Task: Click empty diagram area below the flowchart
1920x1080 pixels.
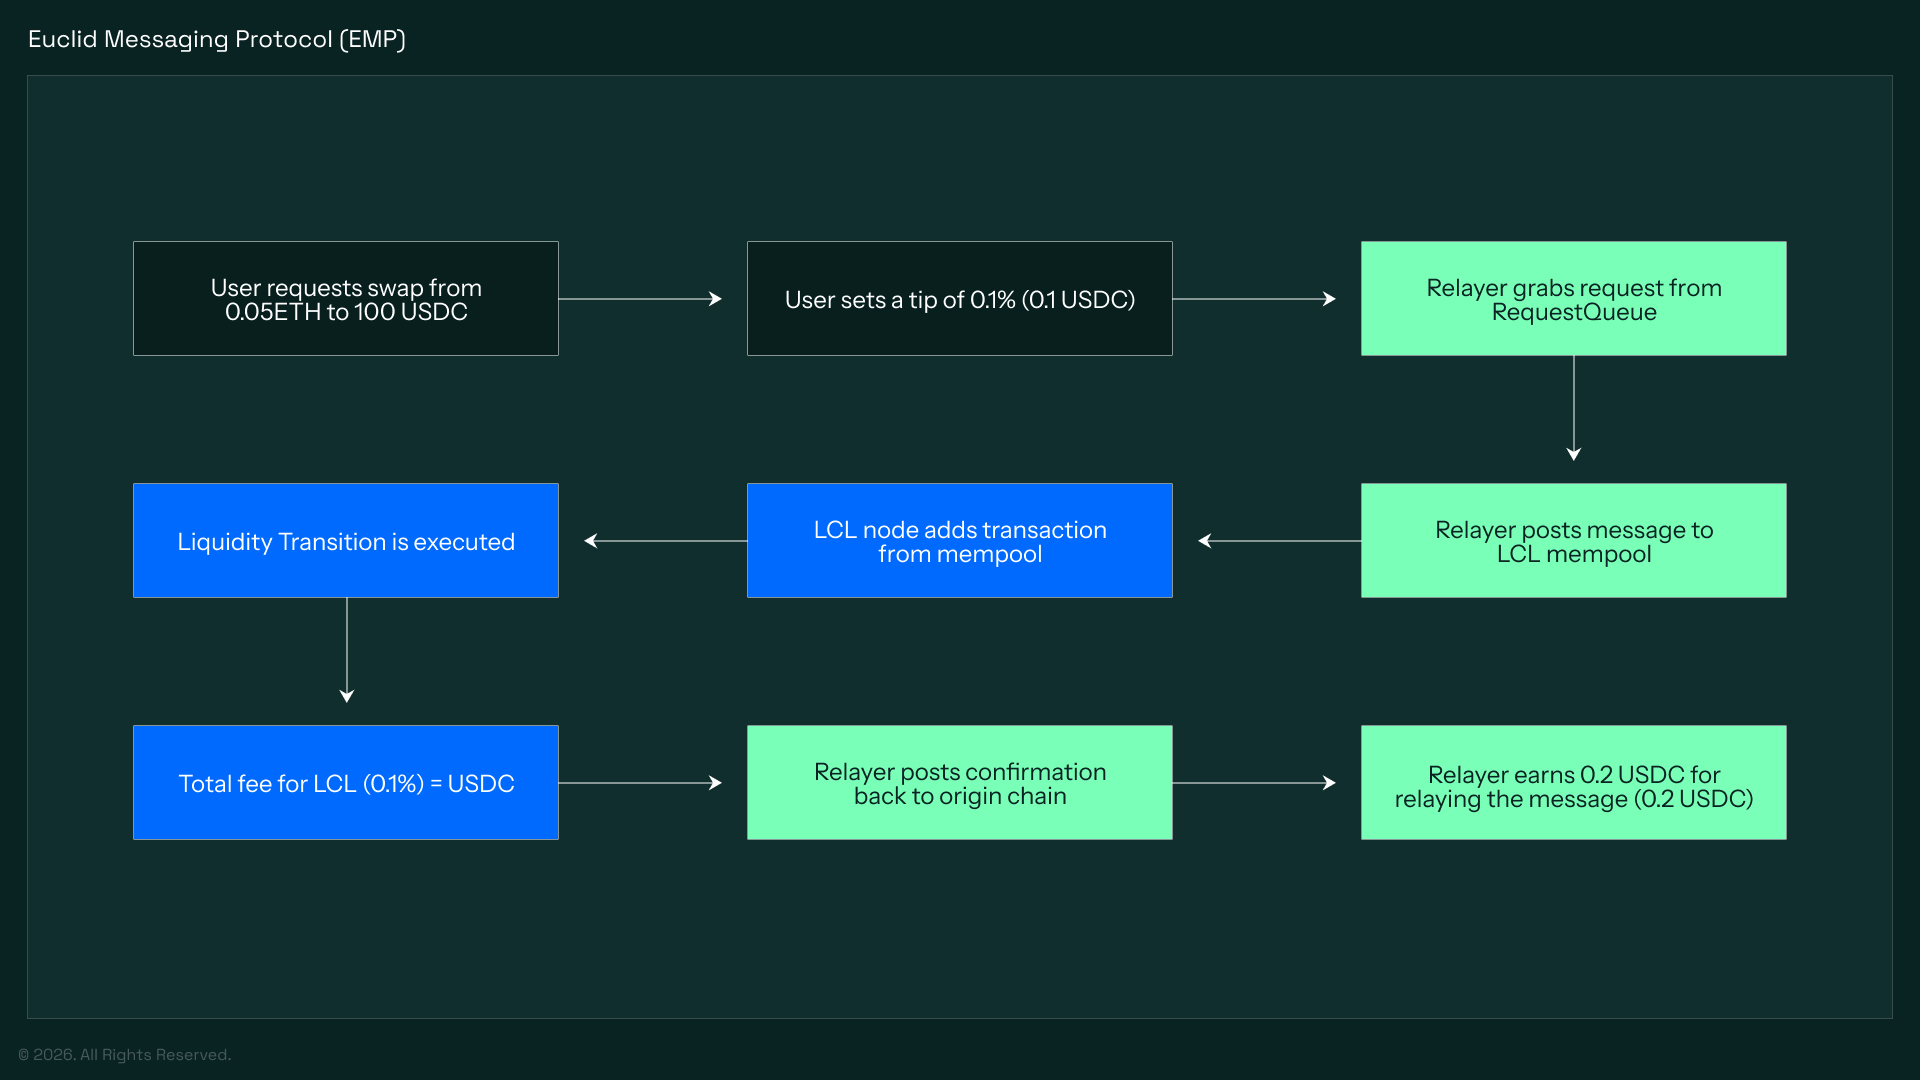Action: pyautogui.click(x=960, y=930)
